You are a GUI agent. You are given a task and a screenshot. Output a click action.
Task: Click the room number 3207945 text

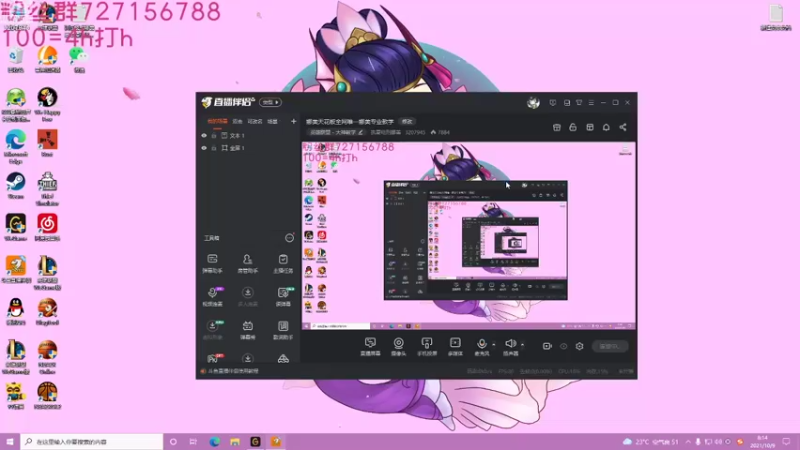[415, 132]
